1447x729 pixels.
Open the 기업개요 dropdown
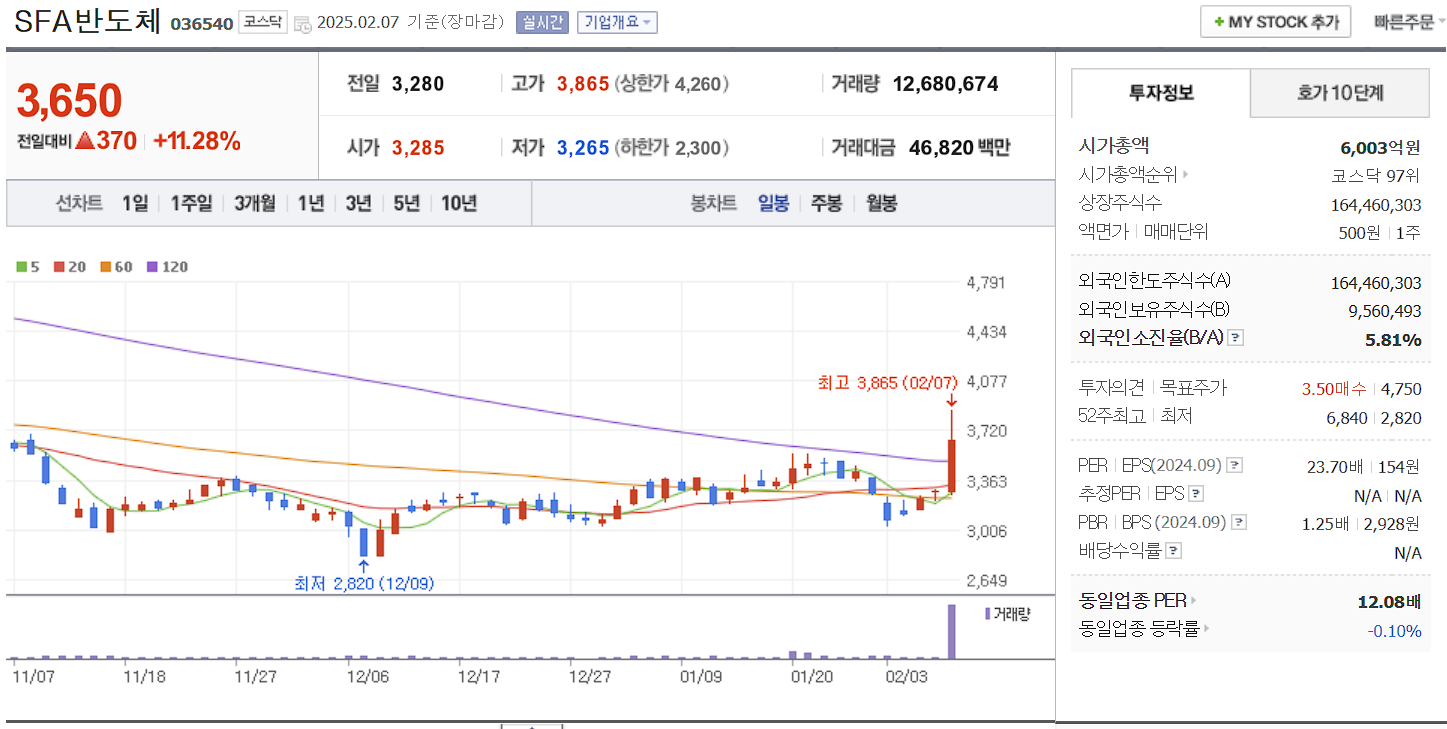coord(616,22)
